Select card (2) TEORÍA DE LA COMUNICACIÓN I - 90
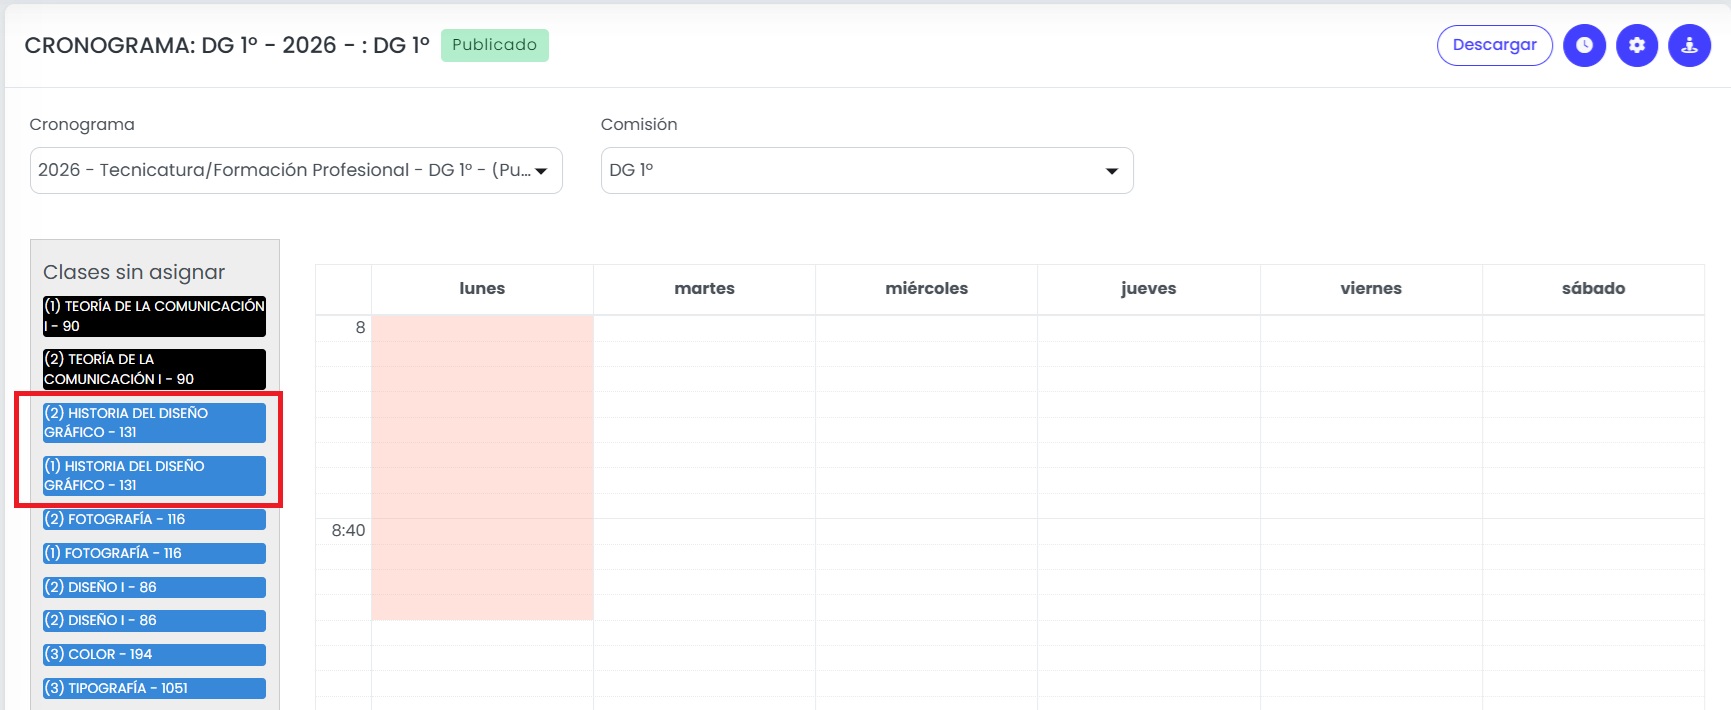Screen dimensions: 1731x710 [154, 369]
